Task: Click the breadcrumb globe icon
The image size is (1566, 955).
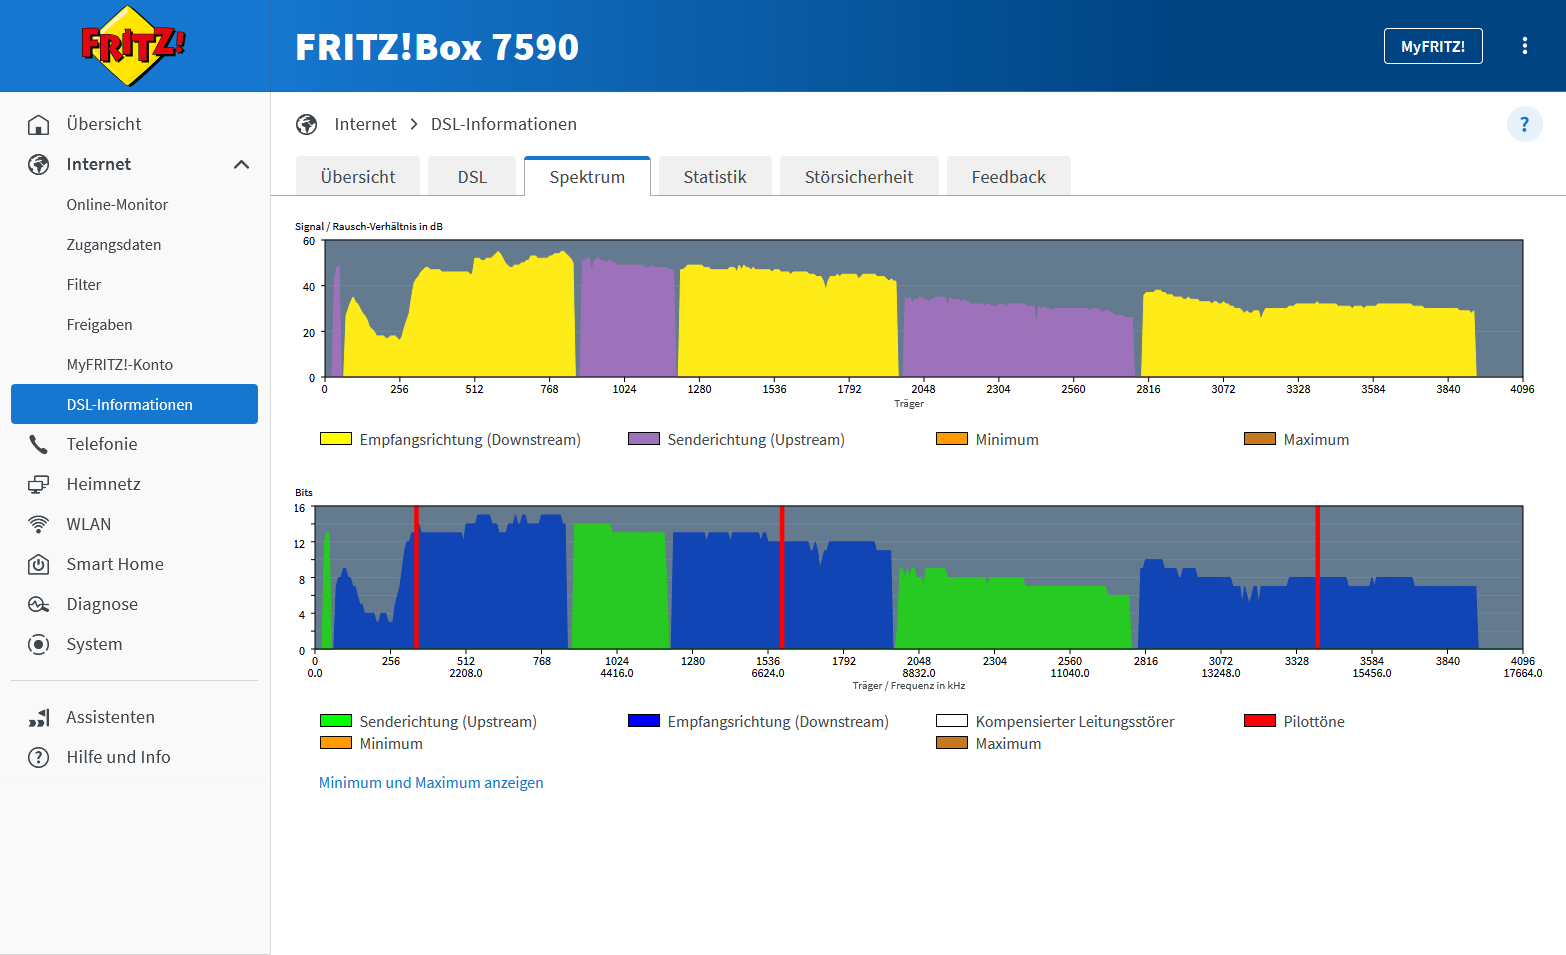Action: [306, 124]
